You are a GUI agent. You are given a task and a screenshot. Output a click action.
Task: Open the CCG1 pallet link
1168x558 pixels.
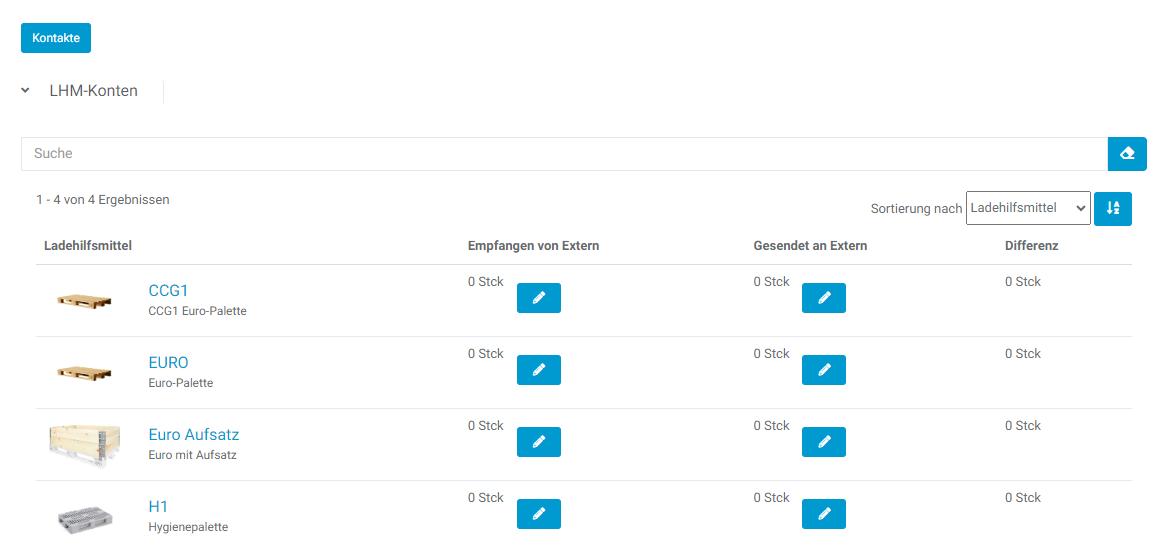pos(168,291)
